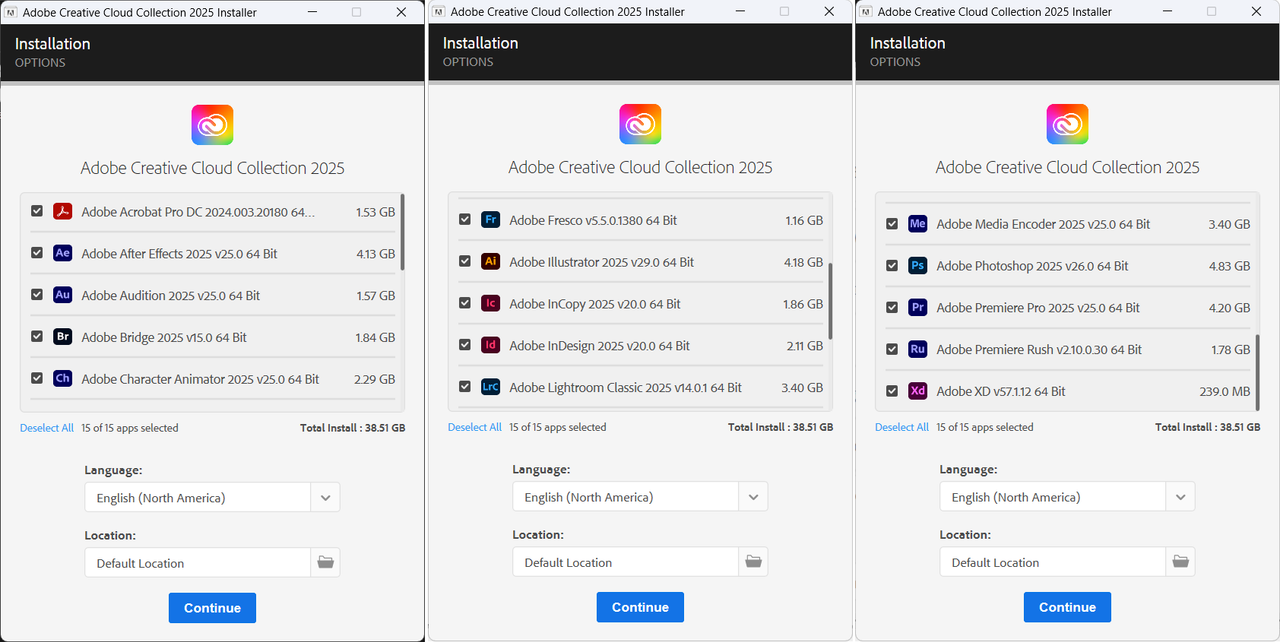The image size is (1280, 642).
Task: Click Deselect All in right window
Action: (902, 427)
